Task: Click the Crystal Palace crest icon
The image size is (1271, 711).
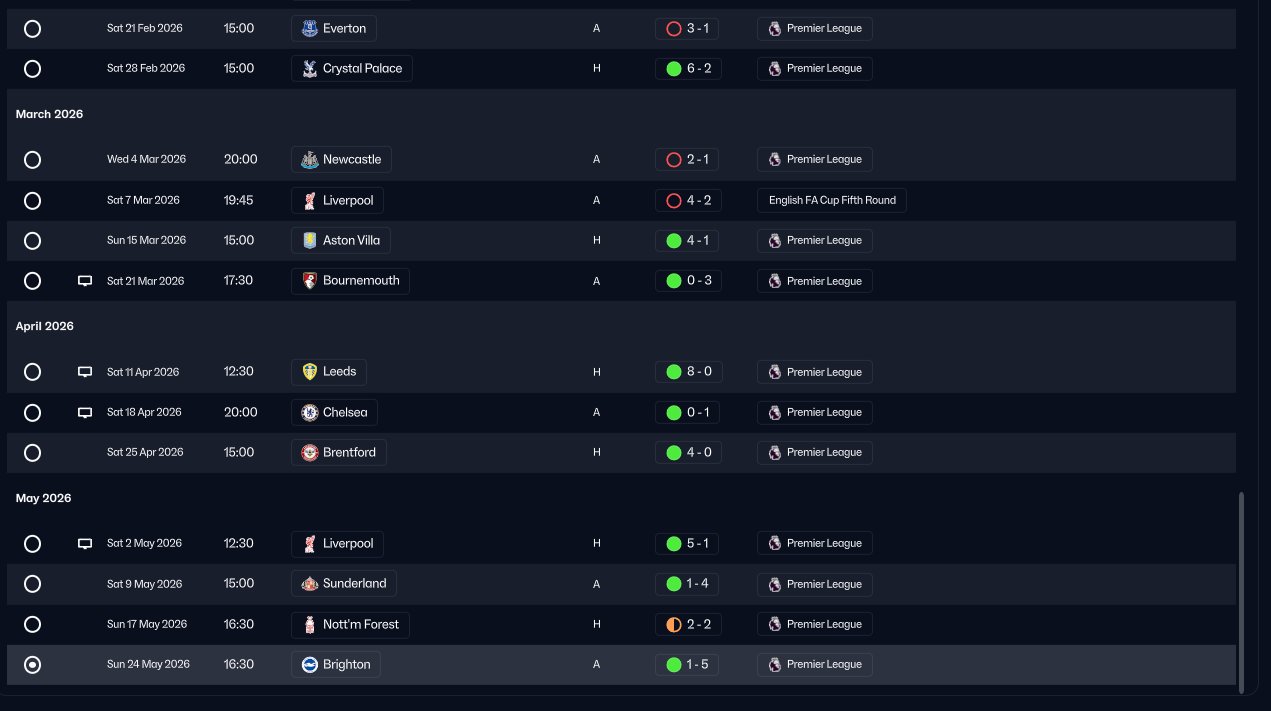Action: (310, 69)
